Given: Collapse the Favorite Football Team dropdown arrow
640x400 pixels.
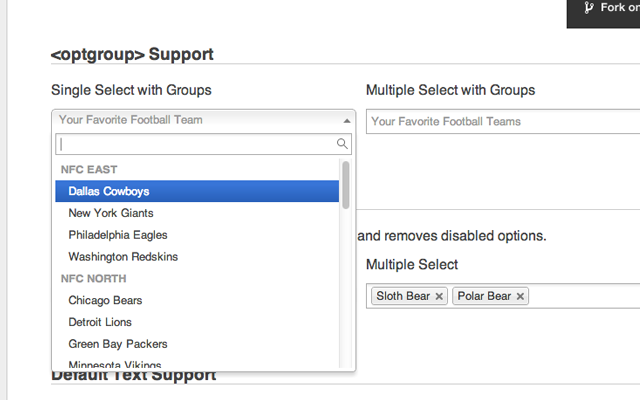Looking at the screenshot, I should [346, 120].
